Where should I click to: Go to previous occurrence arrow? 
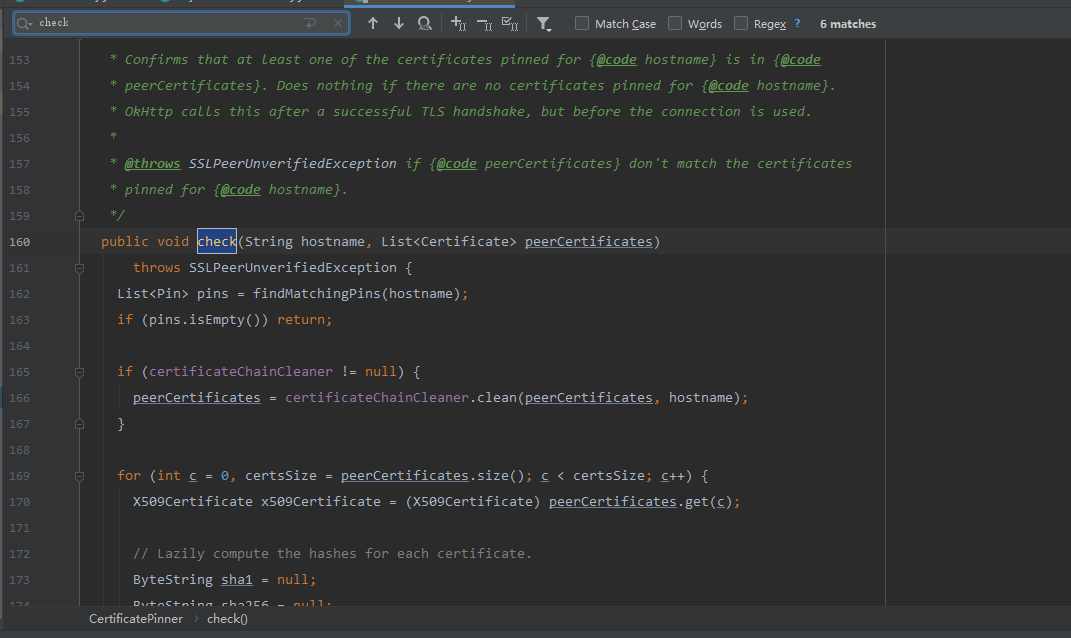click(373, 24)
